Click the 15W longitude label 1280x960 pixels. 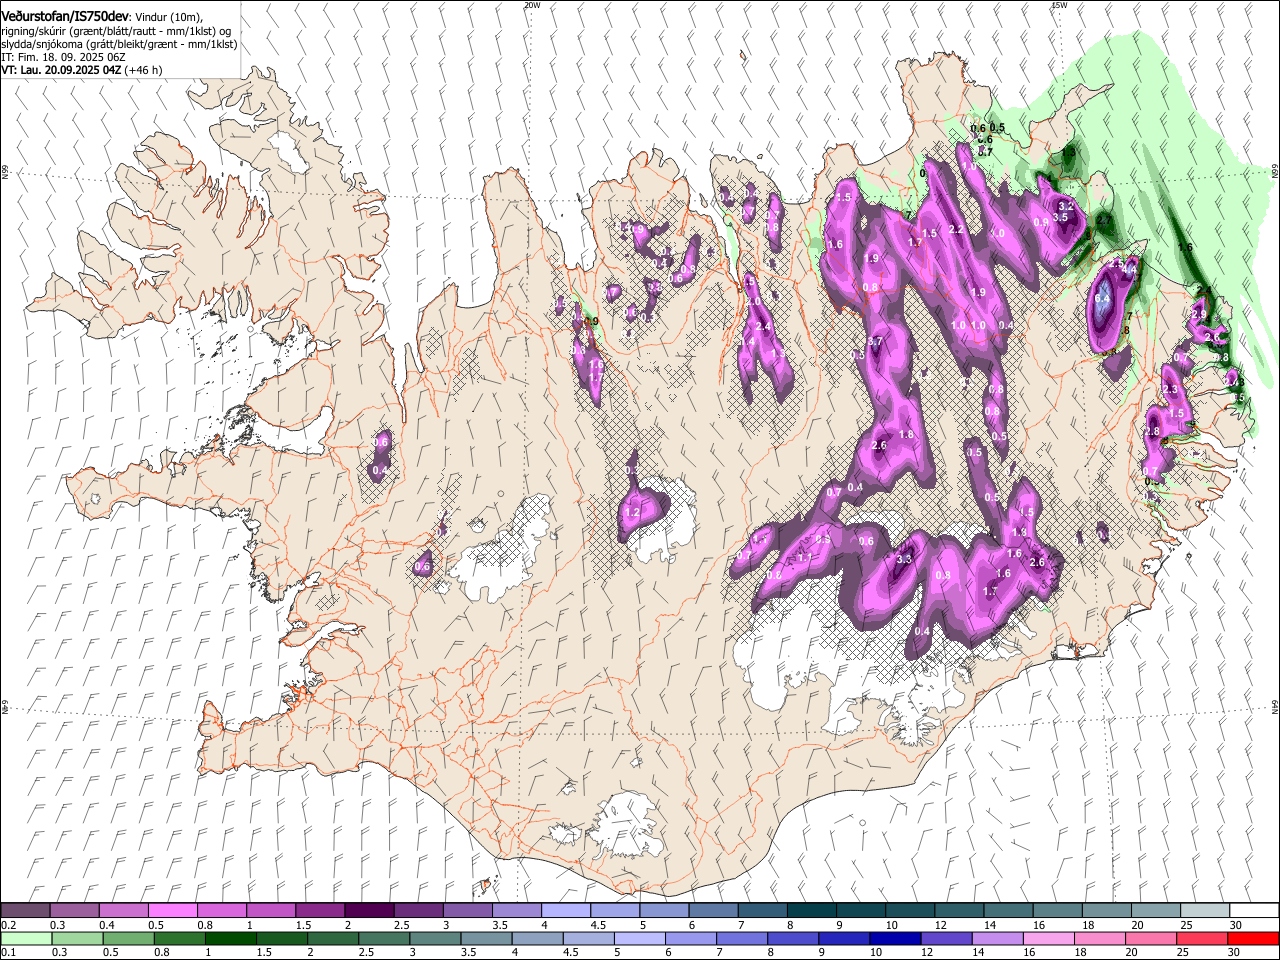[x=1059, y=5]
